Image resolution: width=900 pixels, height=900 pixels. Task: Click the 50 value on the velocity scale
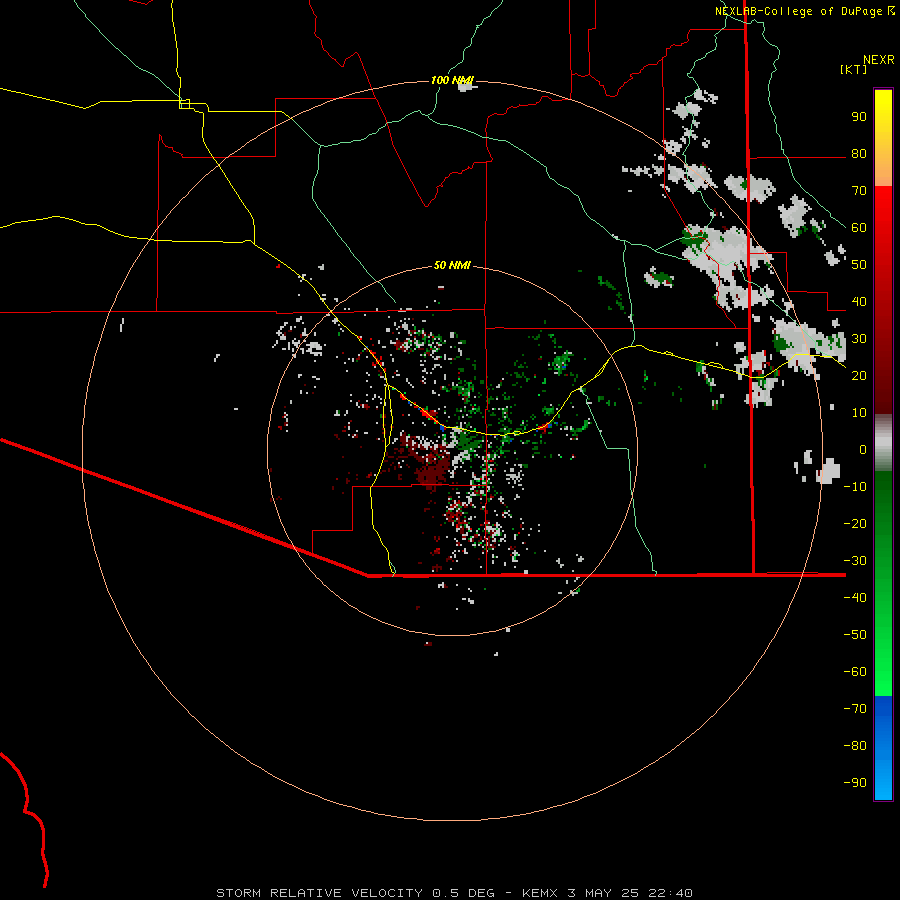point(859,265)
